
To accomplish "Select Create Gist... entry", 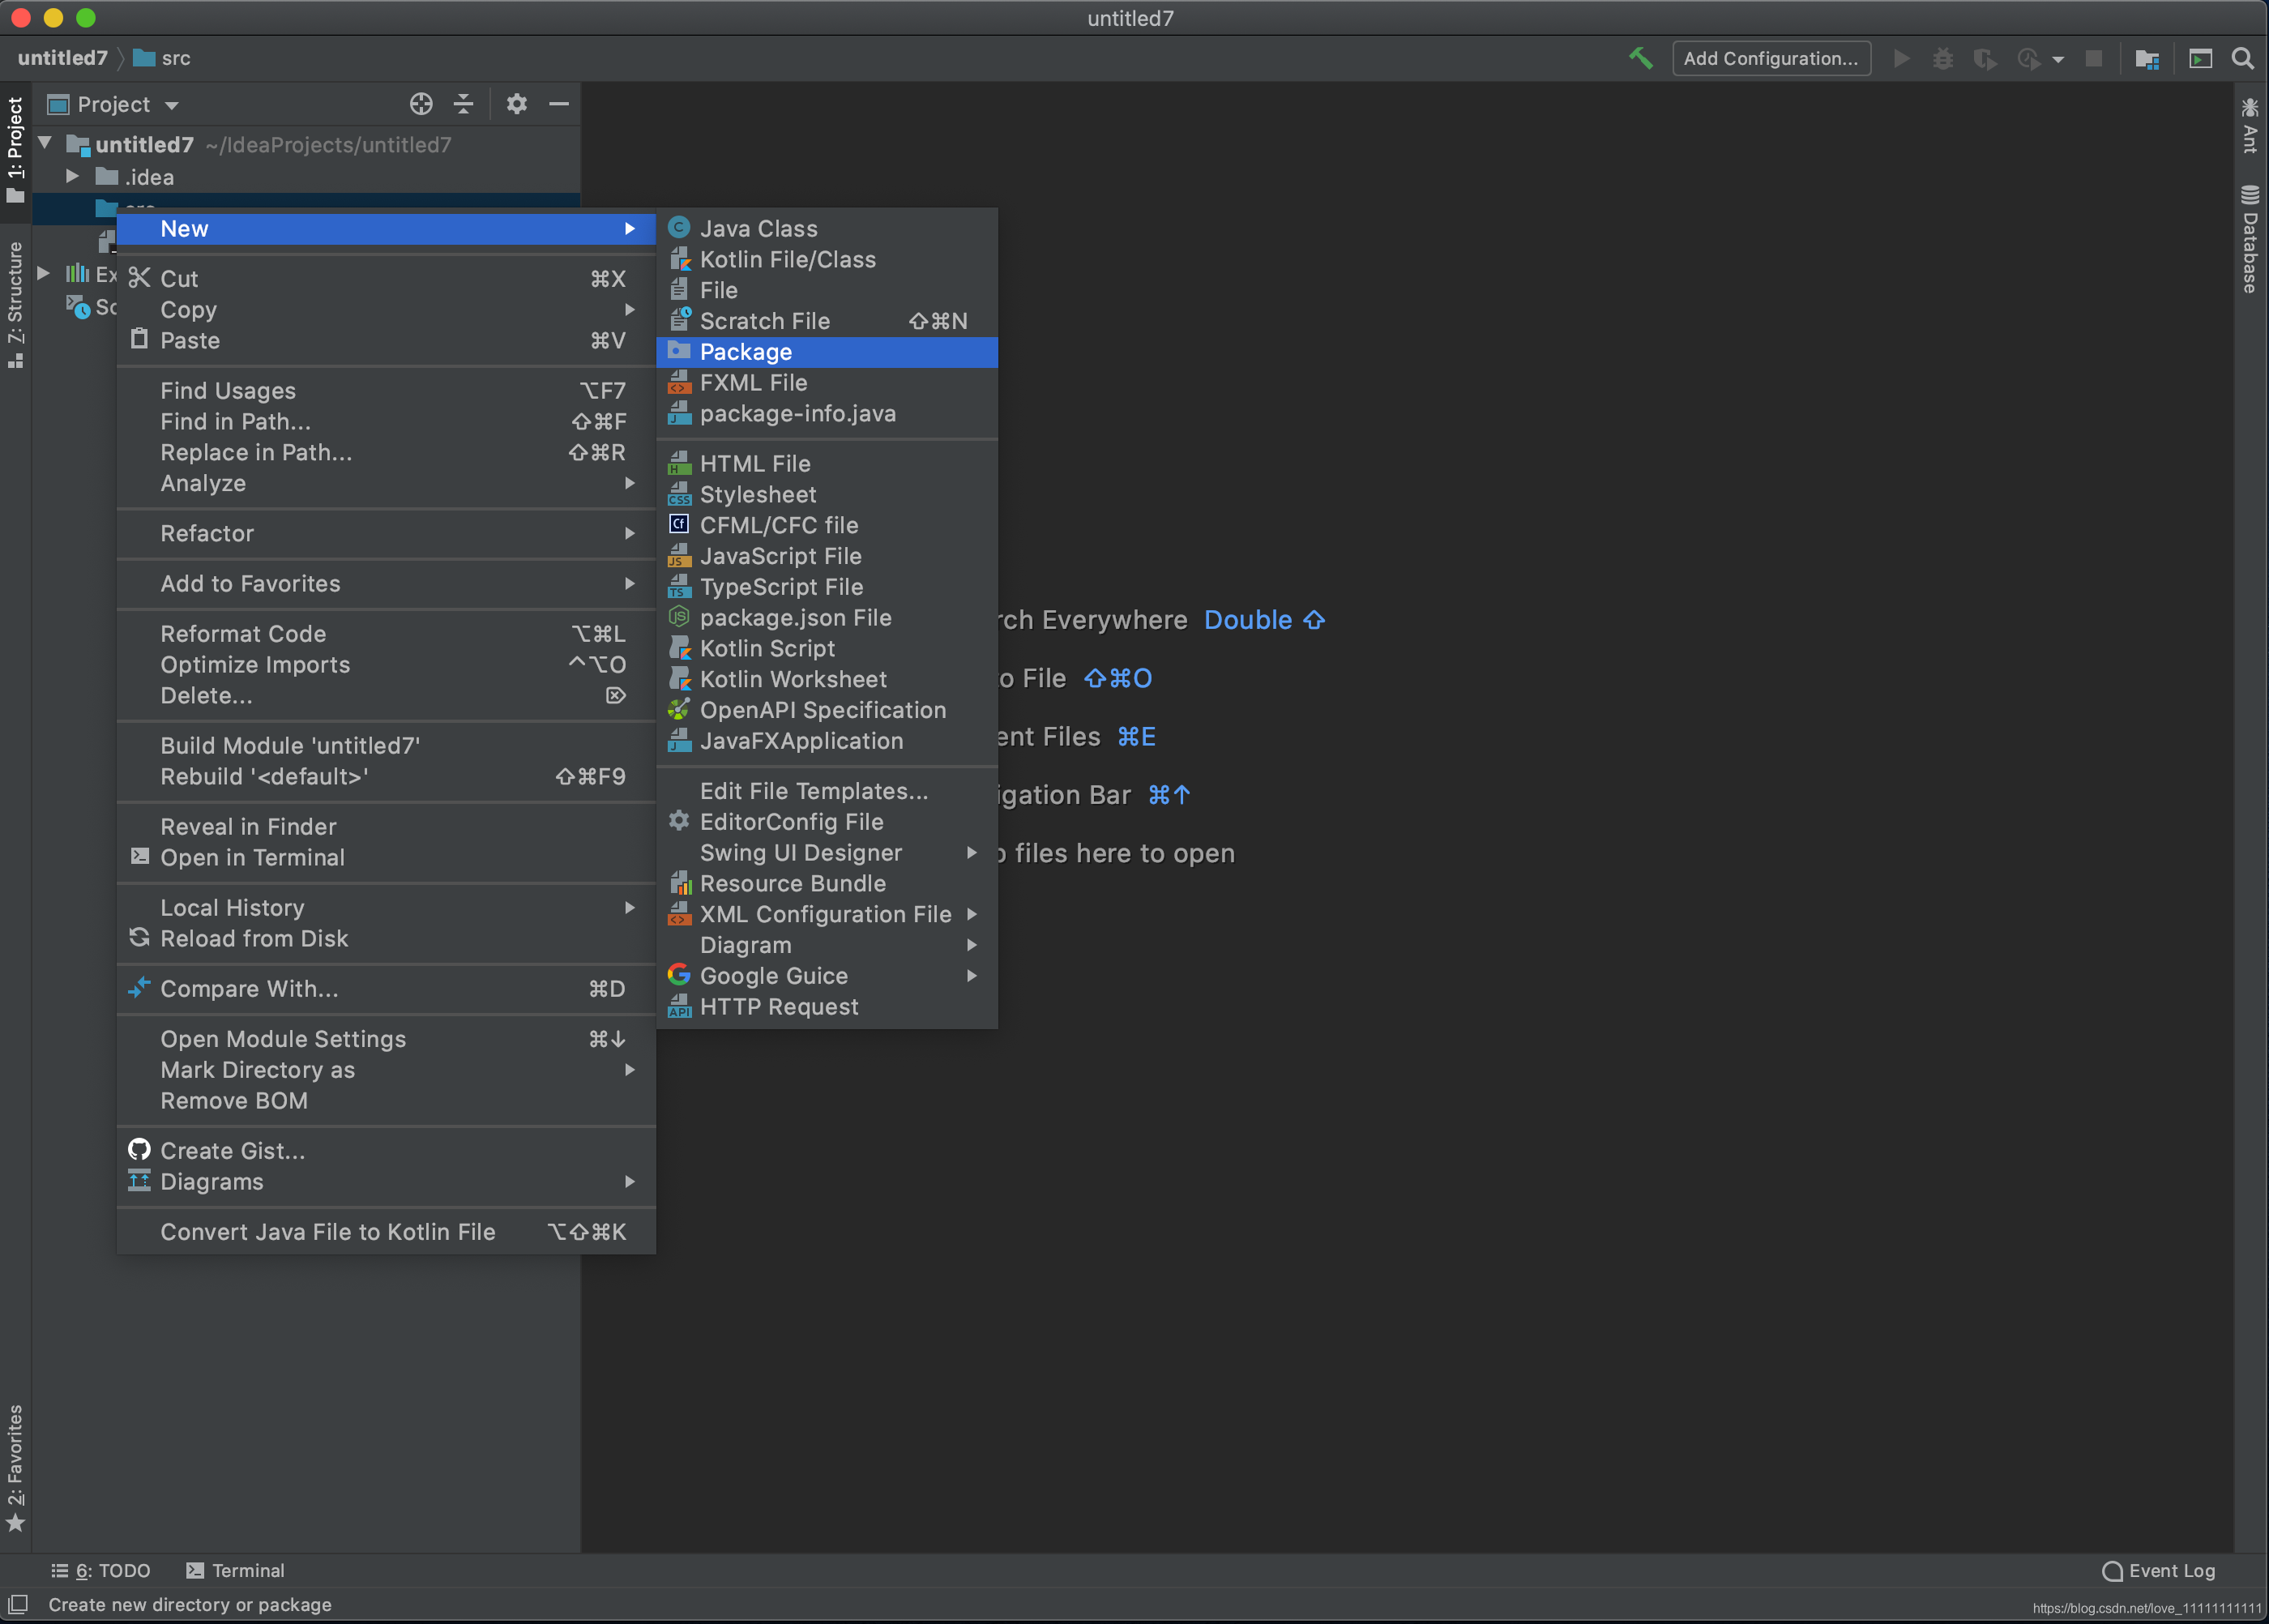I will [x=386, y=1151].
